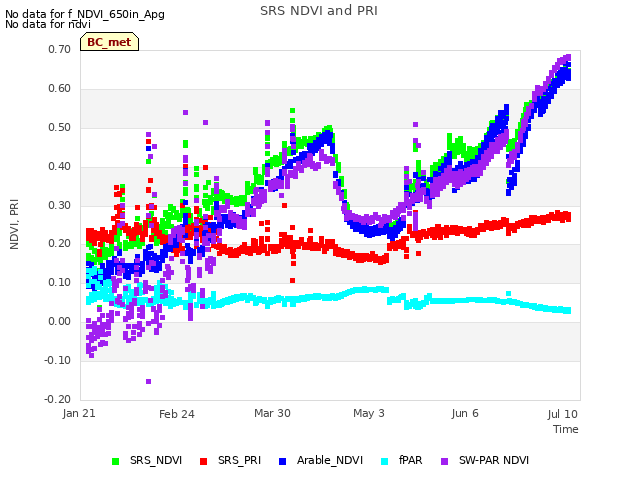640x480 pixels.
Task: Click the 0.10 y-axis tick label
Action: pyautogui.click(x=60, y=282)
